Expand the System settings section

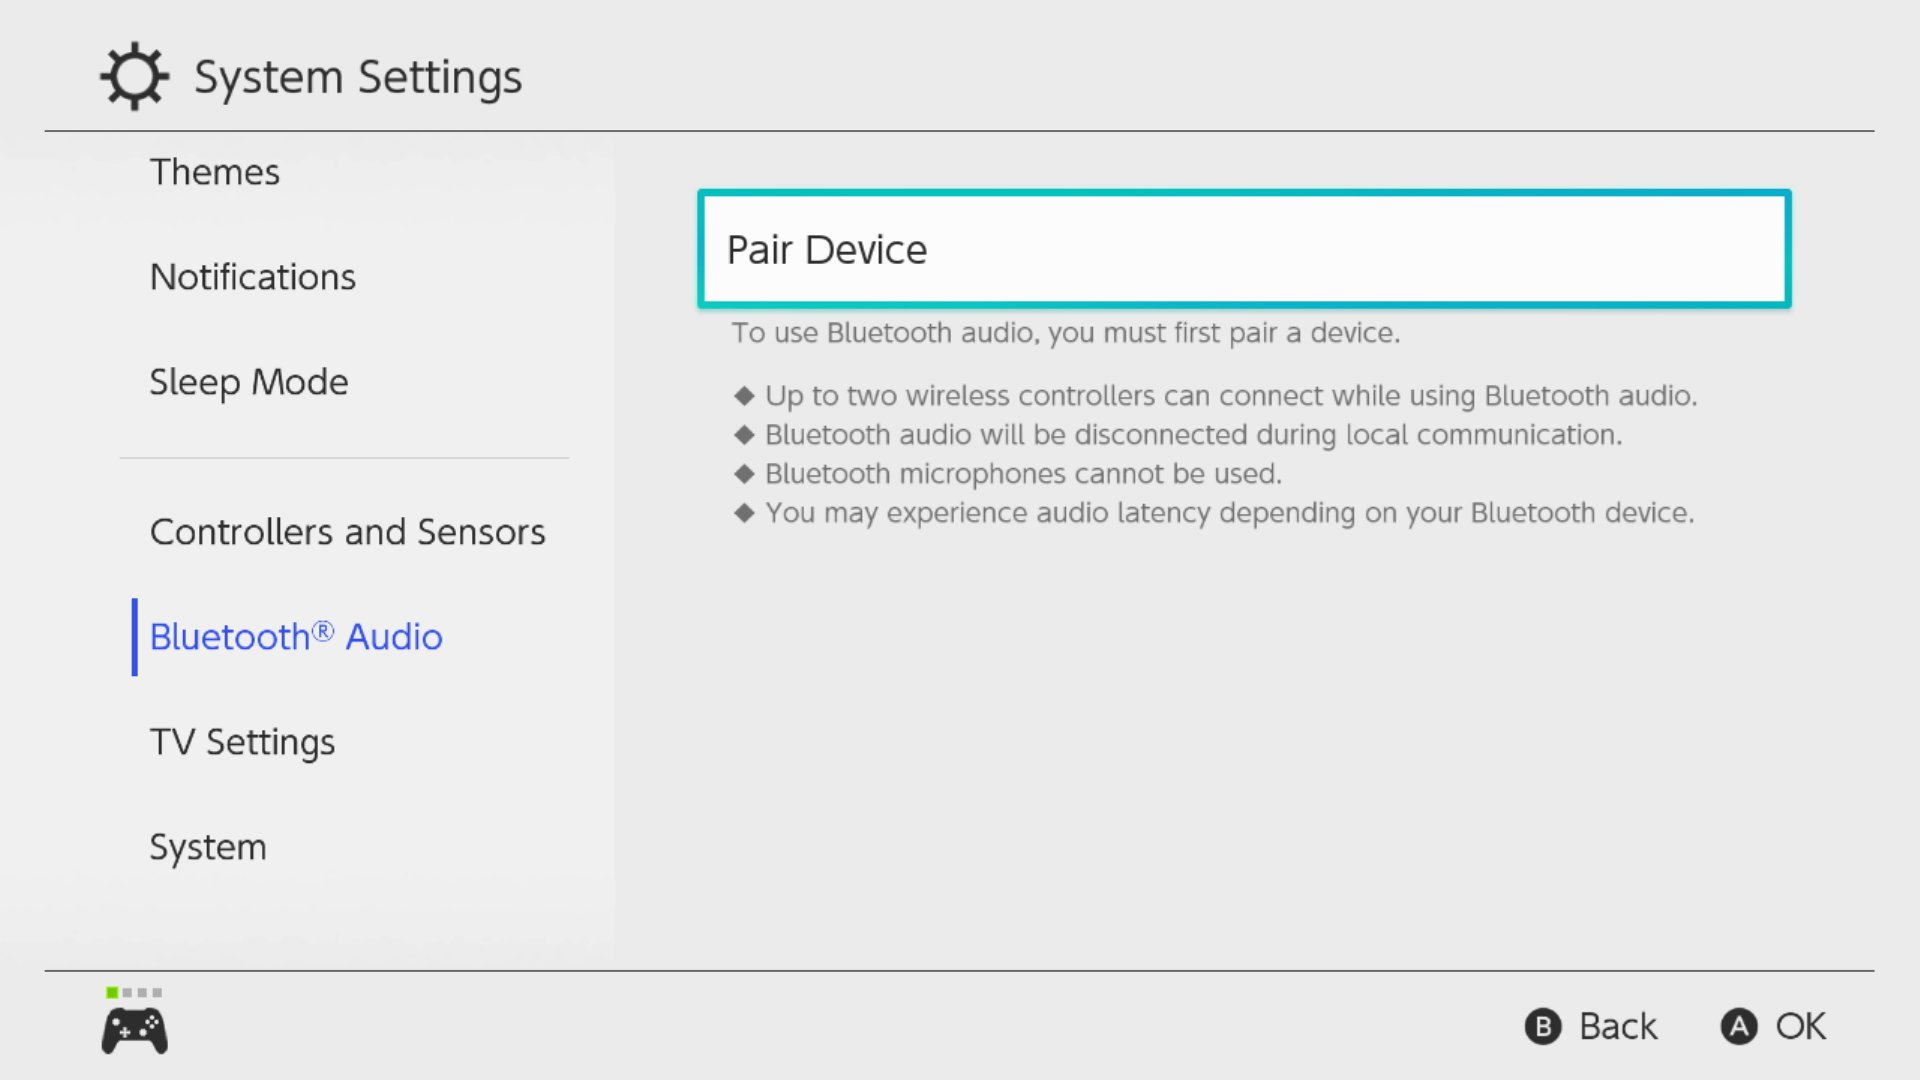[206, 845]
